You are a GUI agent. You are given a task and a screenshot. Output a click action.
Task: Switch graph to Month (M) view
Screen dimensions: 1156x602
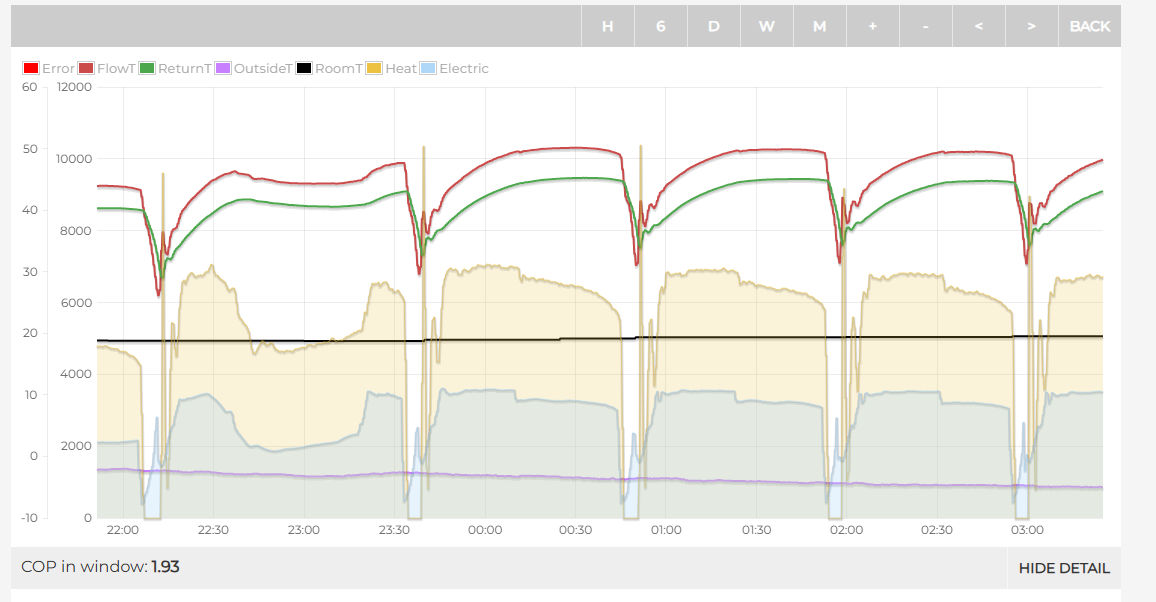click(819, 27)
